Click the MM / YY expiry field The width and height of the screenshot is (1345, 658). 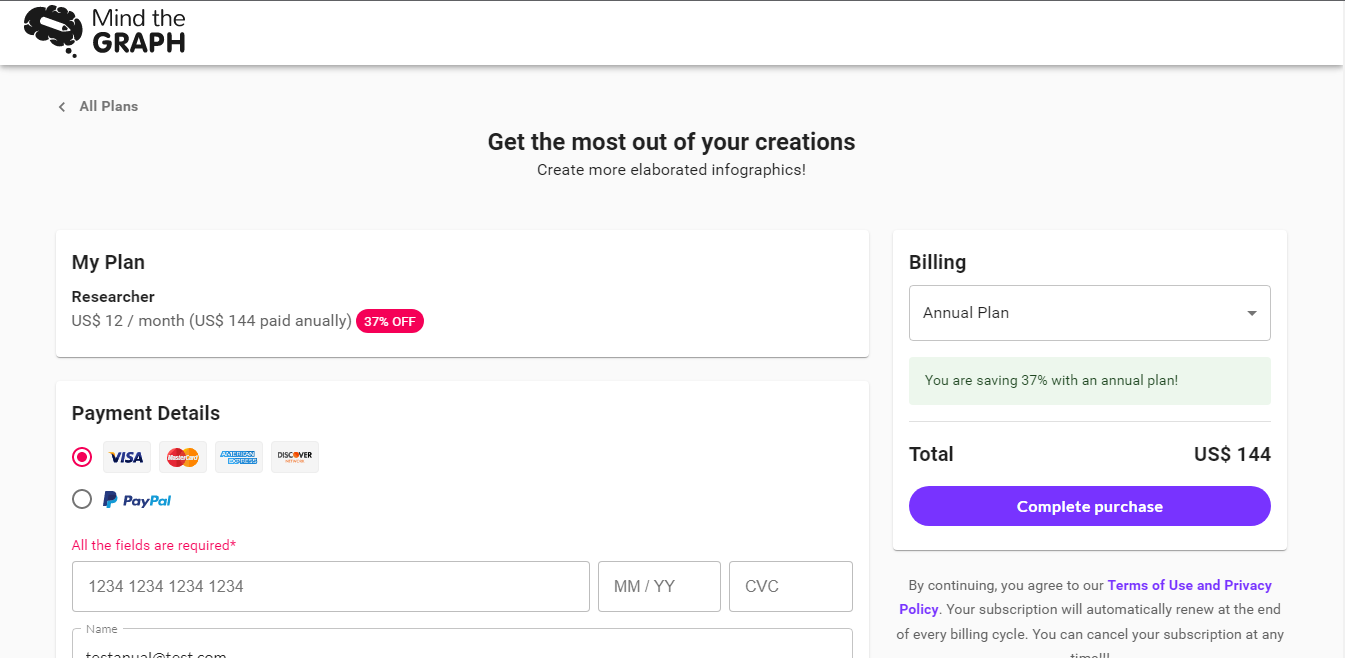(659, 586)
